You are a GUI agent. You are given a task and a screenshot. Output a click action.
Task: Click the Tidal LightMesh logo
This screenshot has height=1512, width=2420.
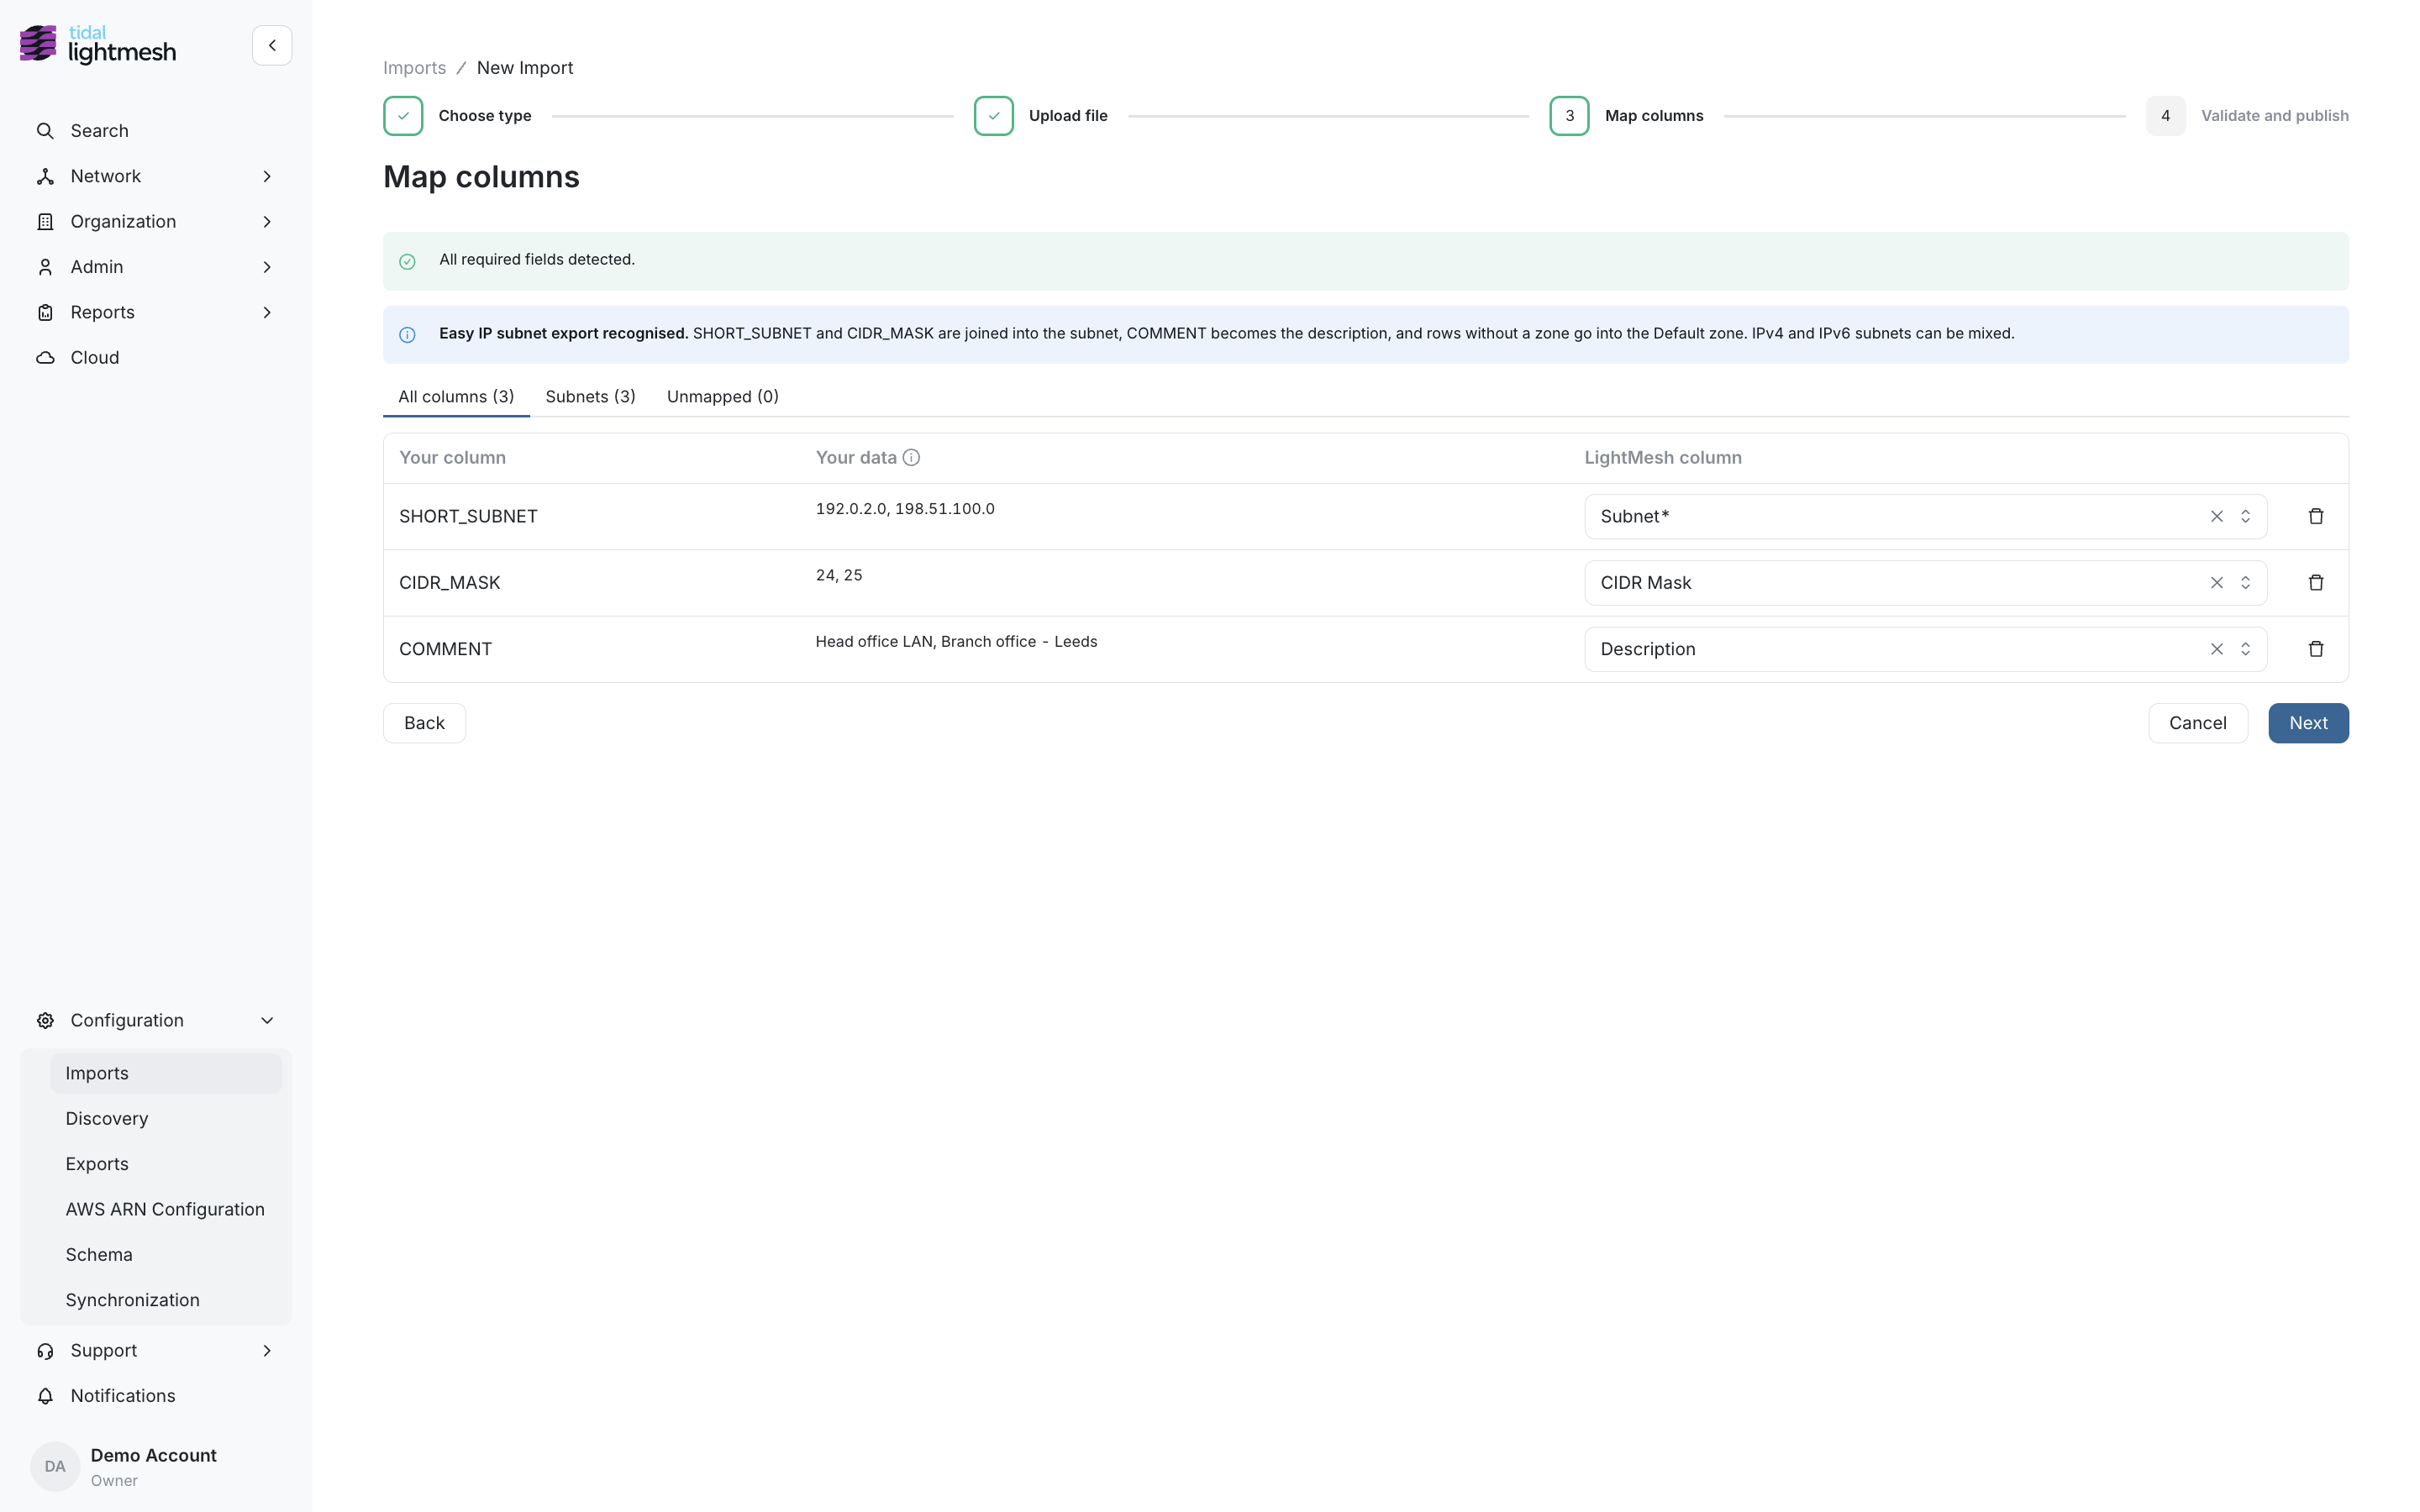click(98, 45)
